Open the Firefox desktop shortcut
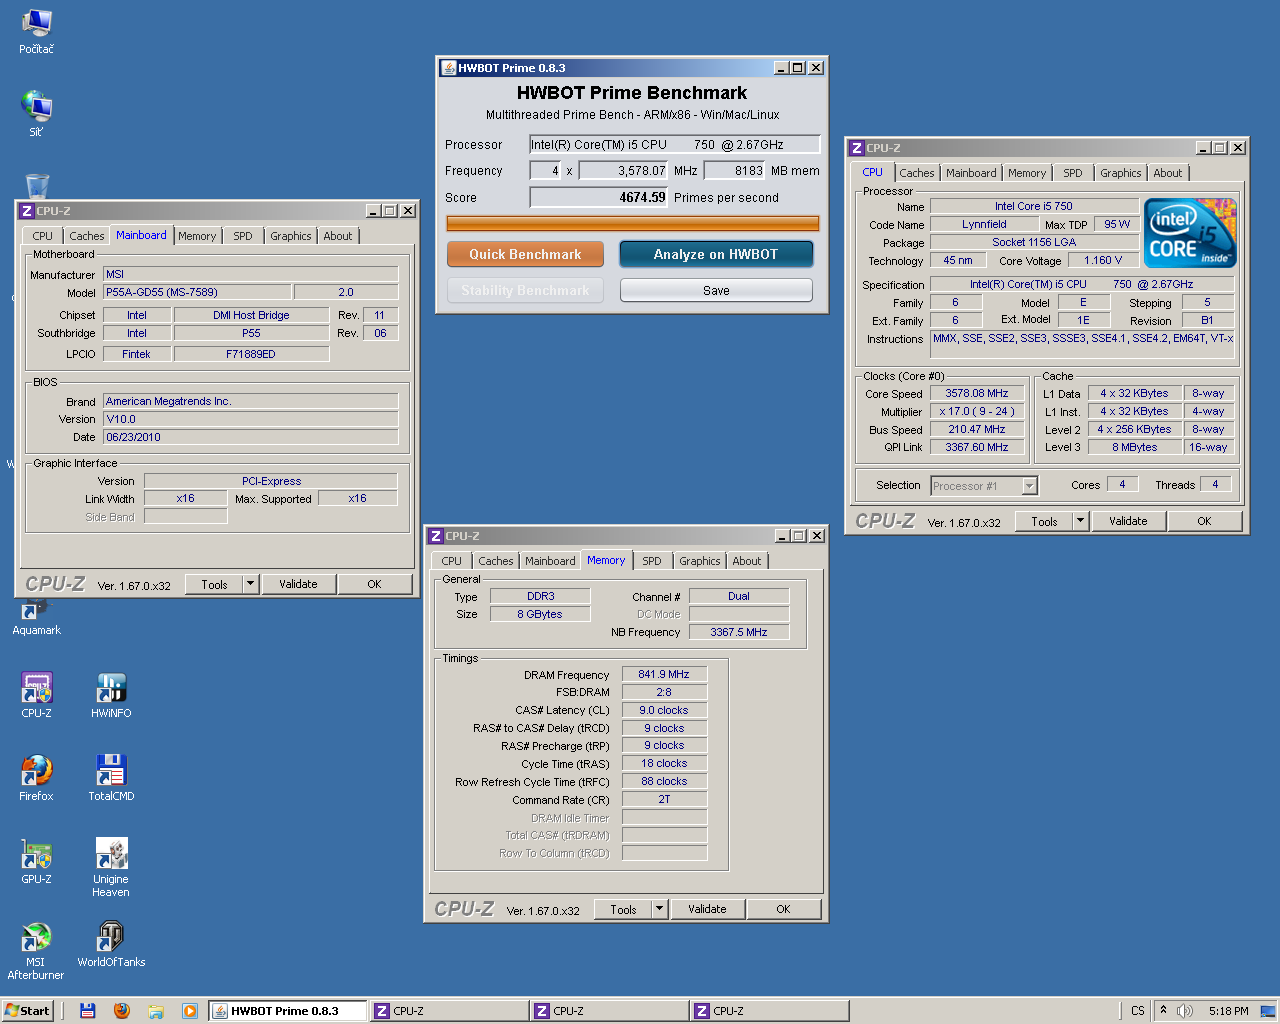 click(x=36, y=779)
